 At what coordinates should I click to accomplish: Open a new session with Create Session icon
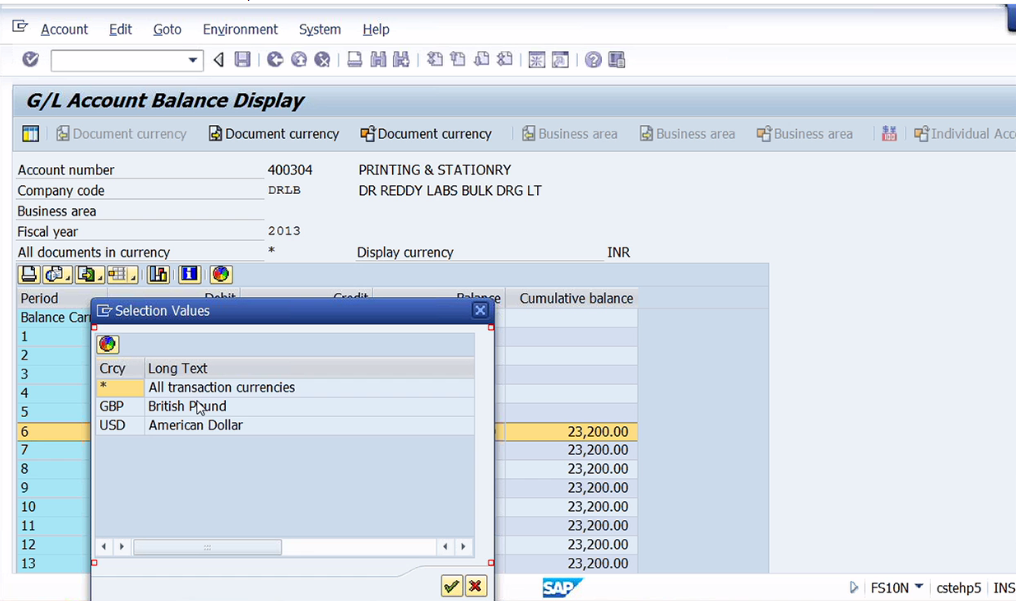point(537,60)
